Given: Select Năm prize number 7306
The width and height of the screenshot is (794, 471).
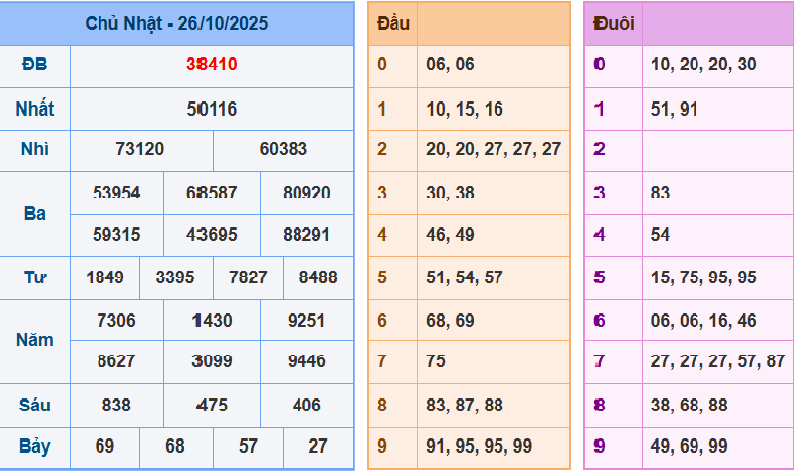Looking at the screenshot, I should 116,320.
